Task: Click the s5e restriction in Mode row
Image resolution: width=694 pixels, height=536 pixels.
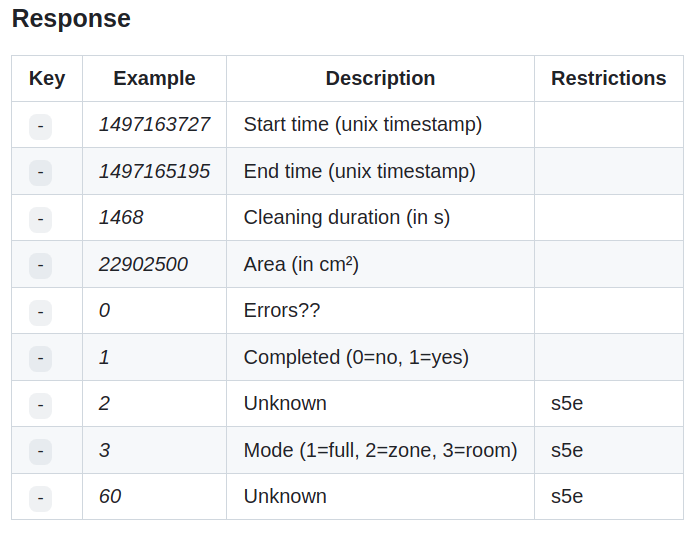Action: [x=567, y=451]
